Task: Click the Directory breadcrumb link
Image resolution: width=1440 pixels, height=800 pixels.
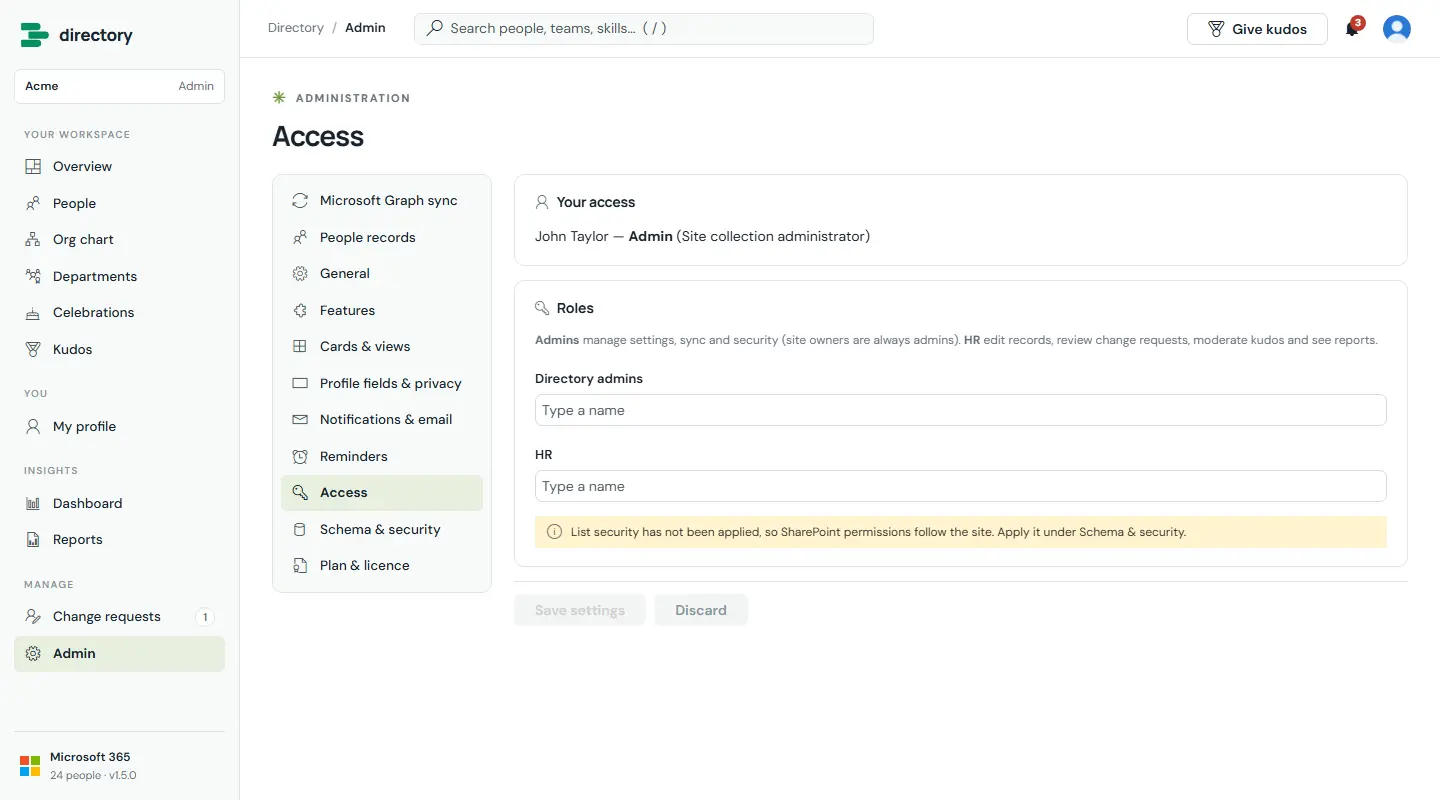Action: (x=296, y=28)
